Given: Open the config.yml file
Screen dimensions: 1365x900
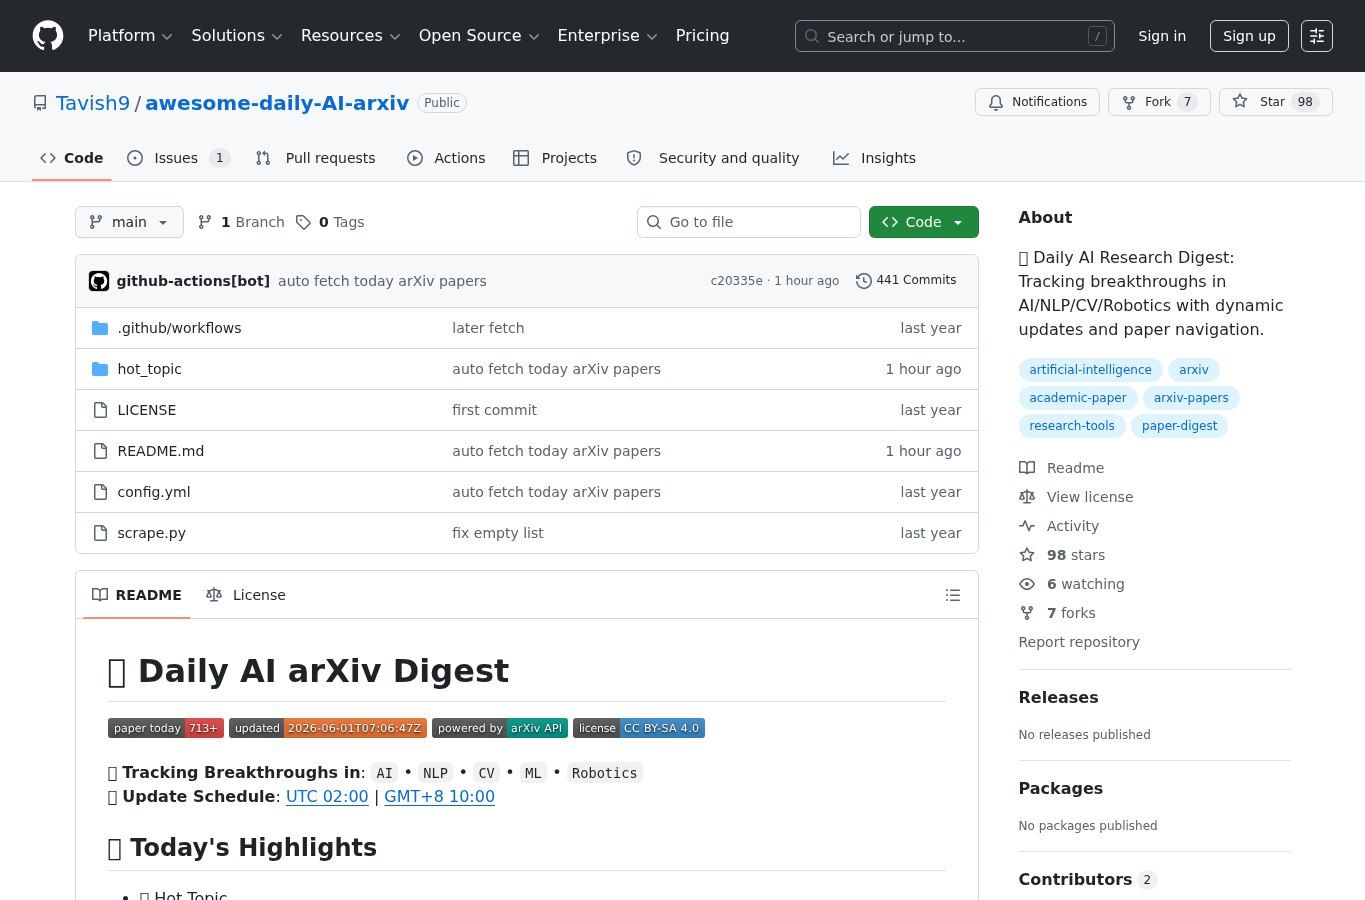Looking at the screenshot, I should point(153,492).
